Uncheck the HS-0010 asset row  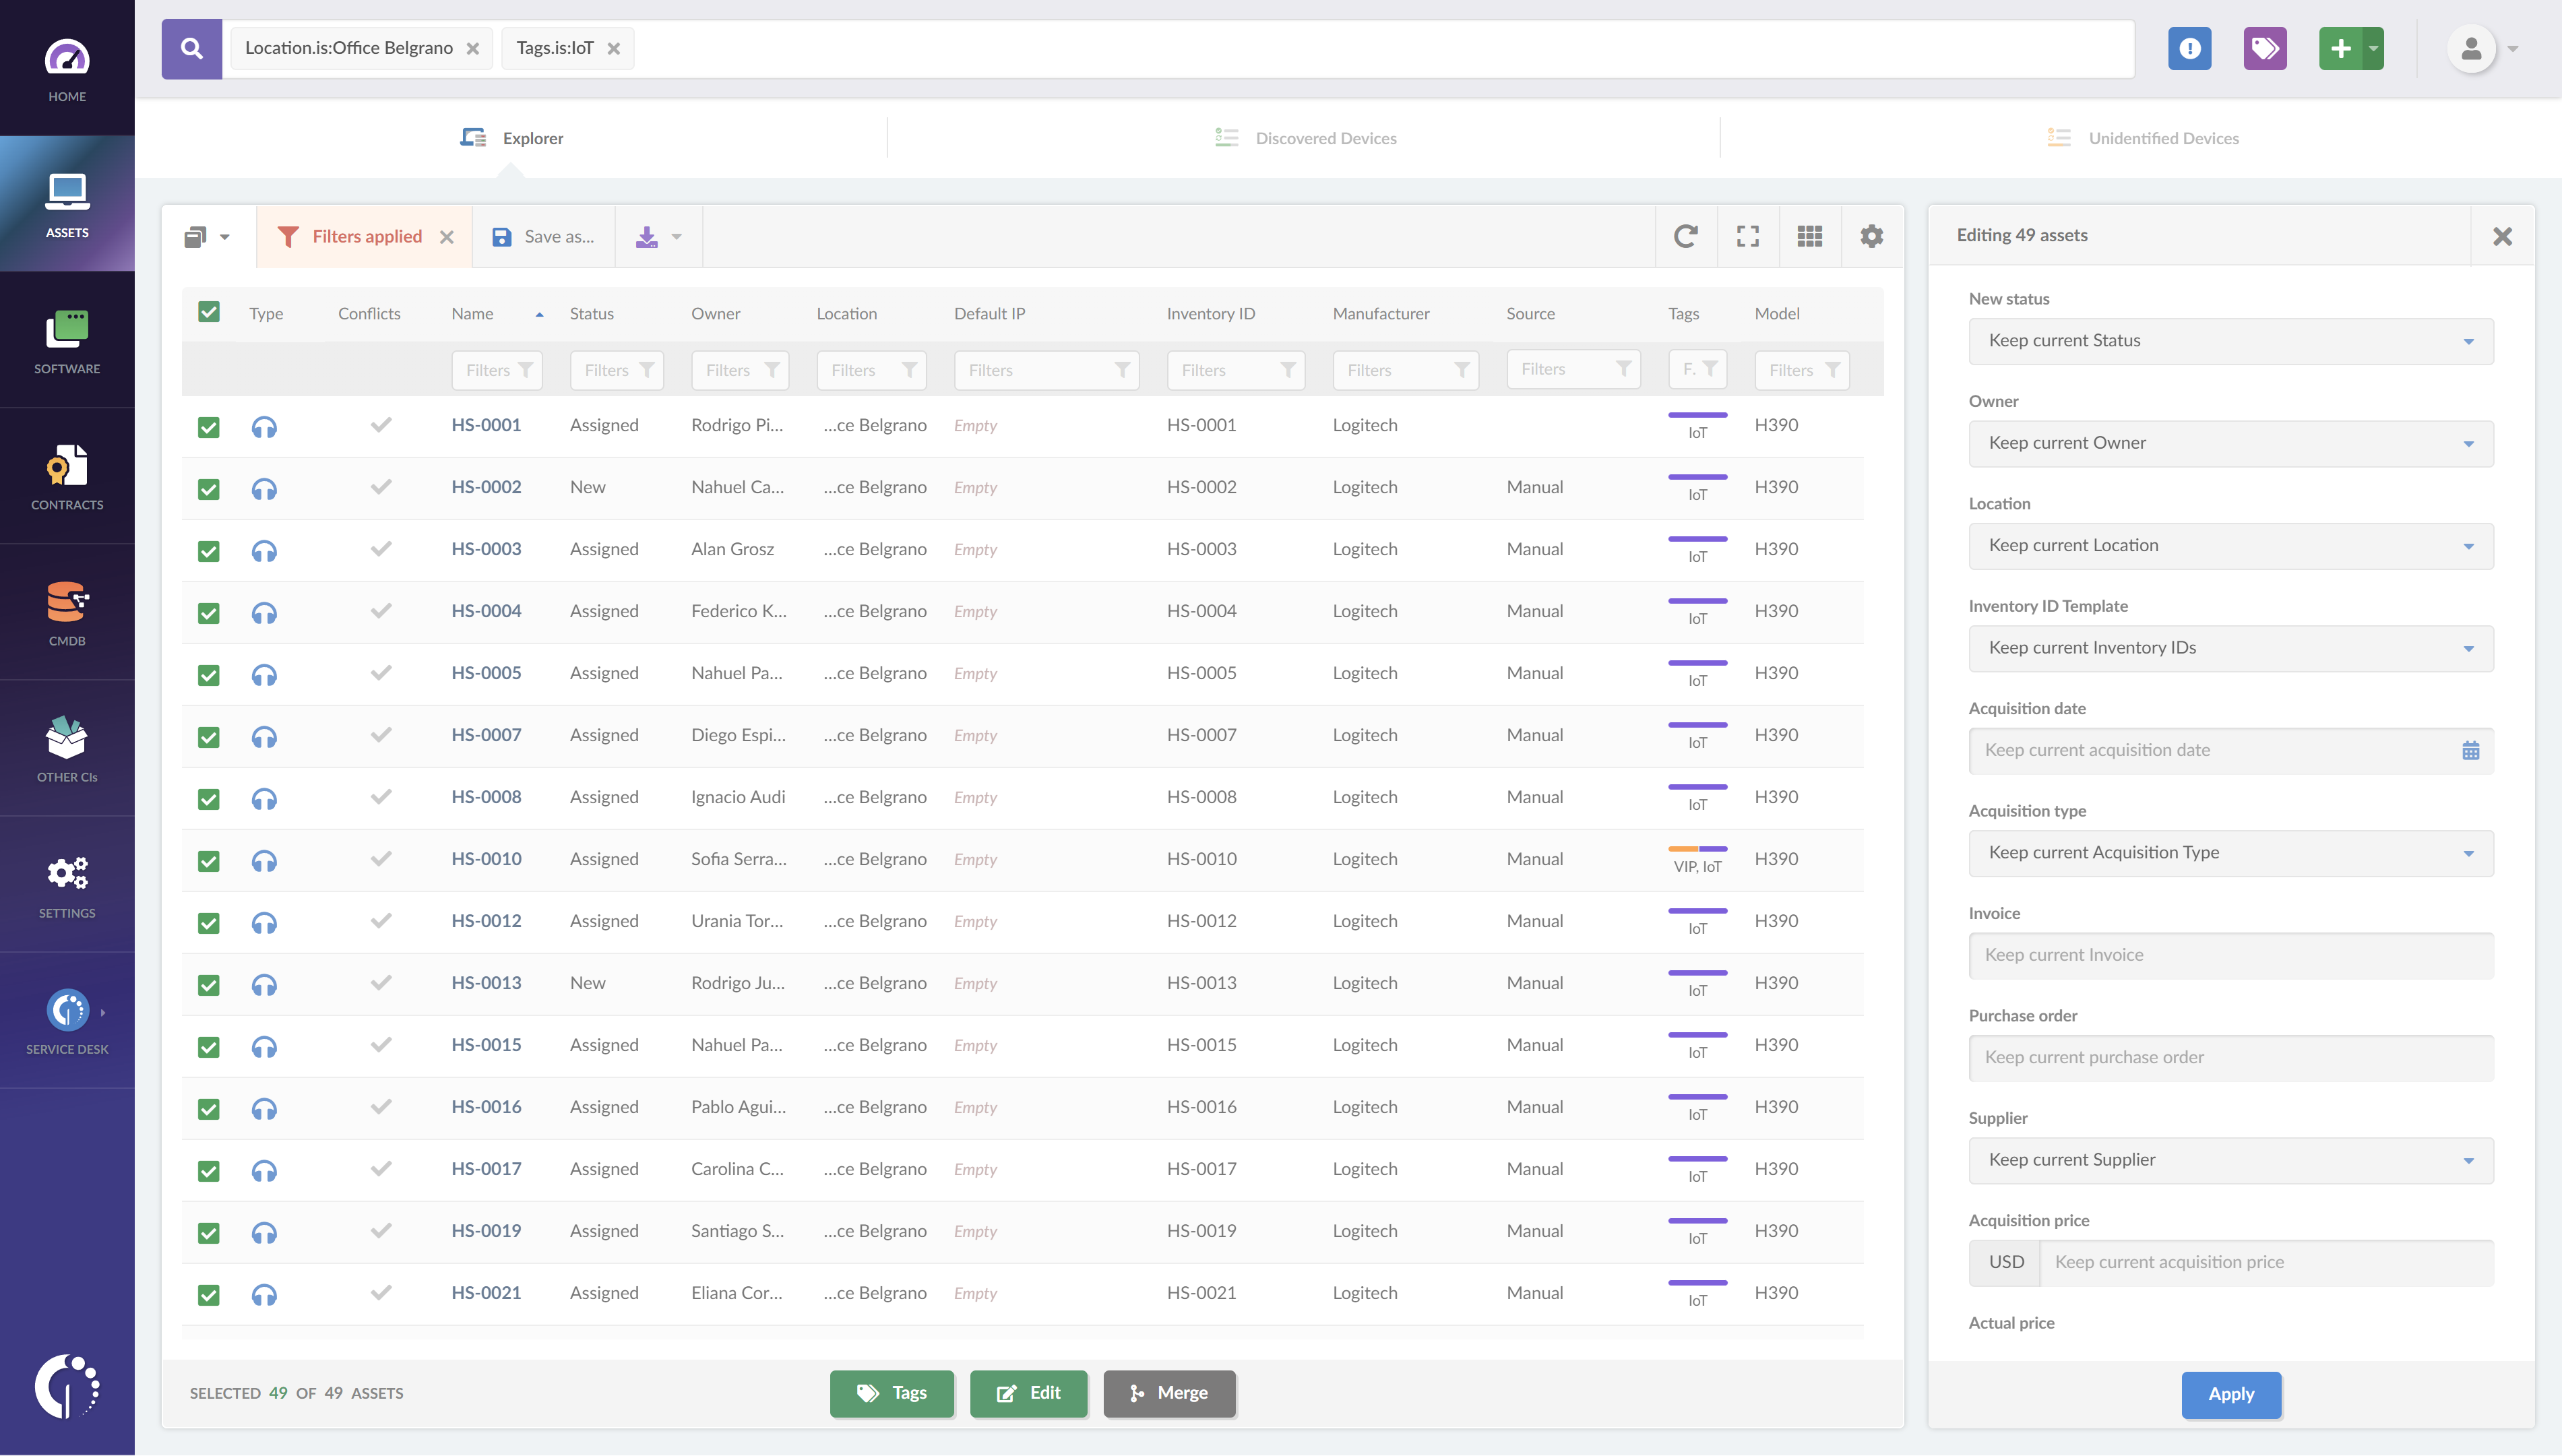(209, 860)
